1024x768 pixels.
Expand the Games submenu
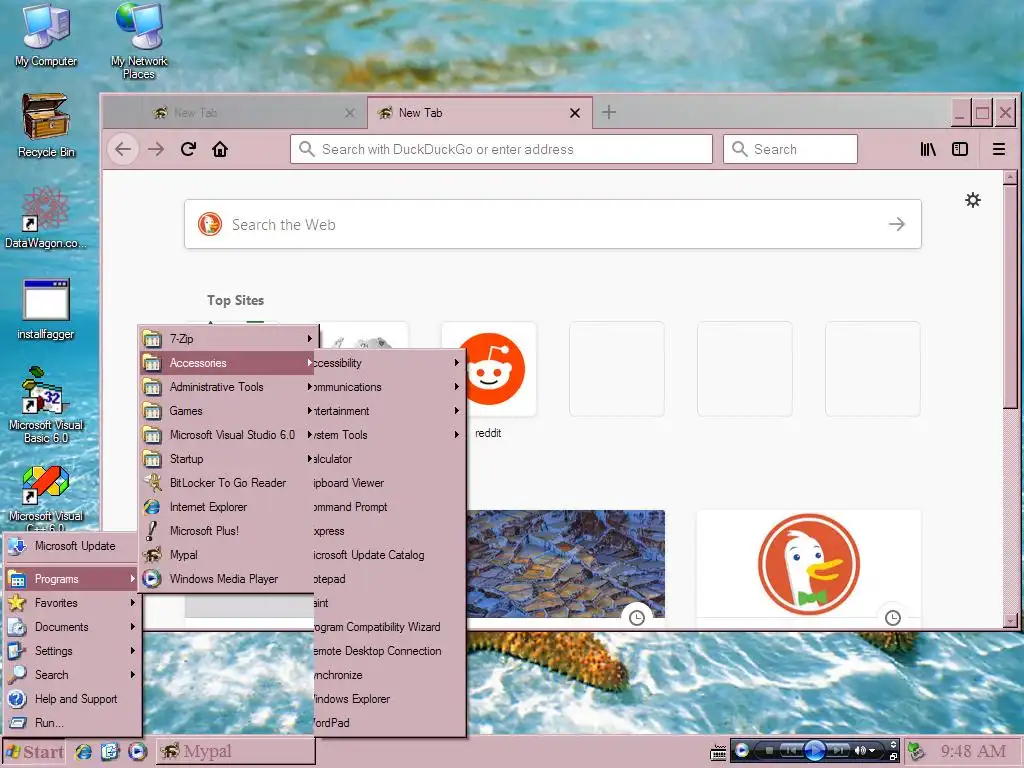(x=228, y=411)
